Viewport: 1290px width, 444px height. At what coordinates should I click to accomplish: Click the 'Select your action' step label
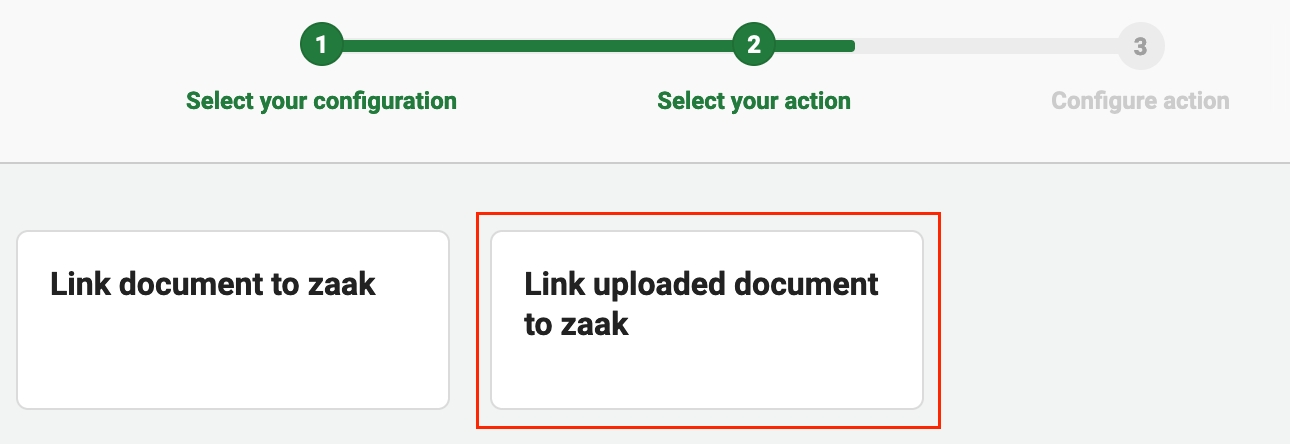[x=754, y=101]
